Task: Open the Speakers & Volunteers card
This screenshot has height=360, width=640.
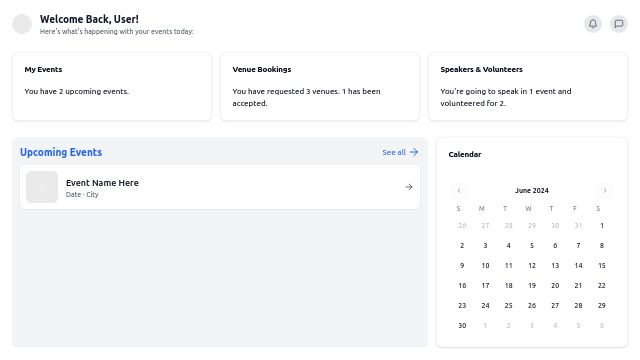Action: click(528, 87)
